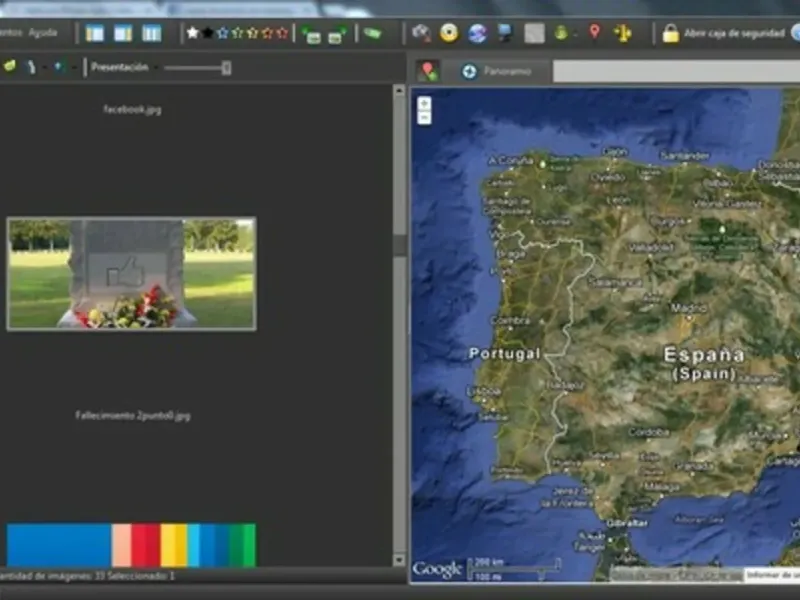Apply the orange star label
This screenshot has width=800, height=600.
coord(267,33)
